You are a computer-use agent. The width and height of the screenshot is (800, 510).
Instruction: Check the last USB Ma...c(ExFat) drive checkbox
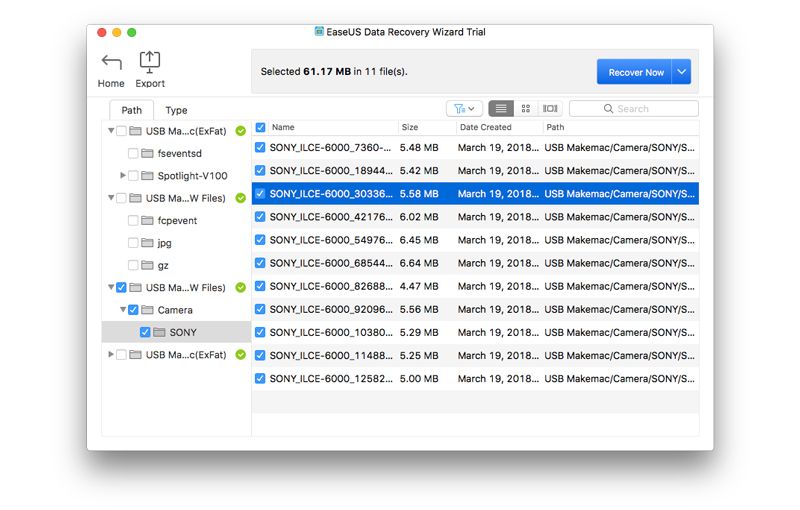click(121, 354)
